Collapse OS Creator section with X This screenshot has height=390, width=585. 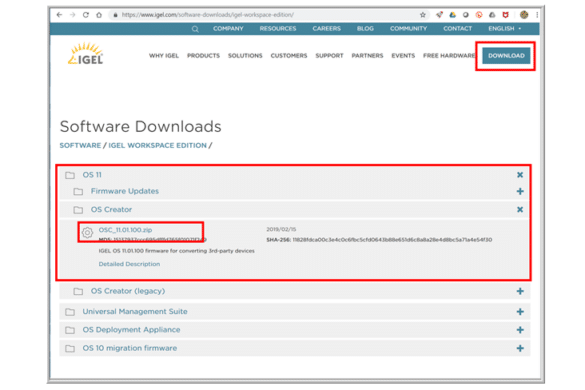tap(520, 209)
